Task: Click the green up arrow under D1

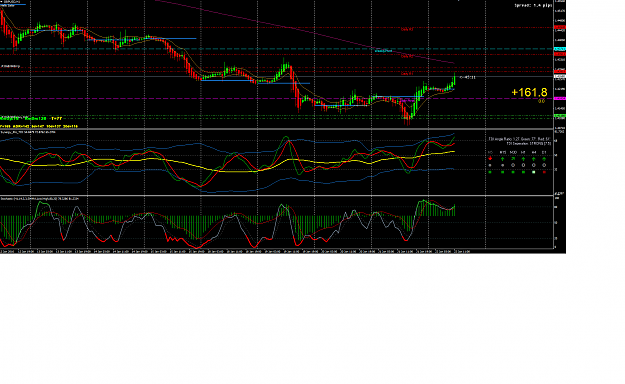Action: (544, 159)
